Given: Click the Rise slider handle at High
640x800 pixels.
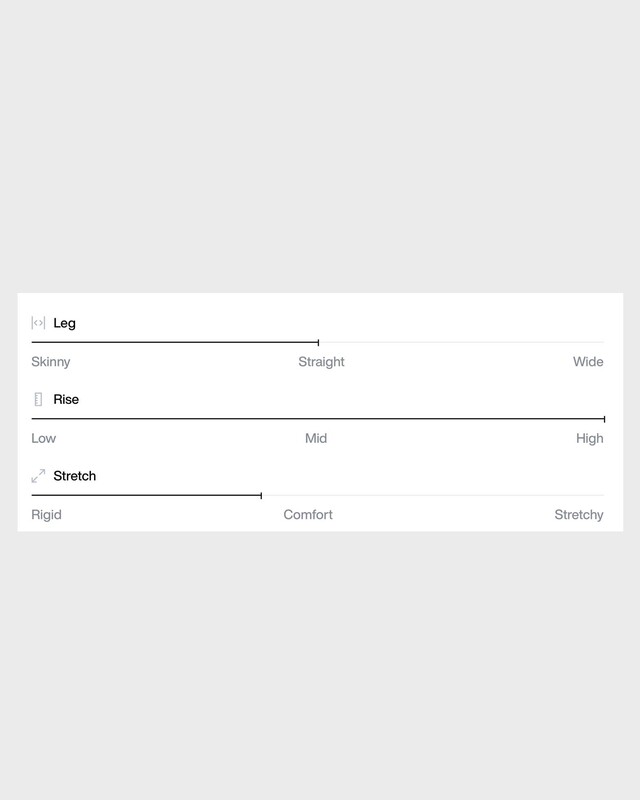Looking at the screenshot, I should tap(604, 419).
